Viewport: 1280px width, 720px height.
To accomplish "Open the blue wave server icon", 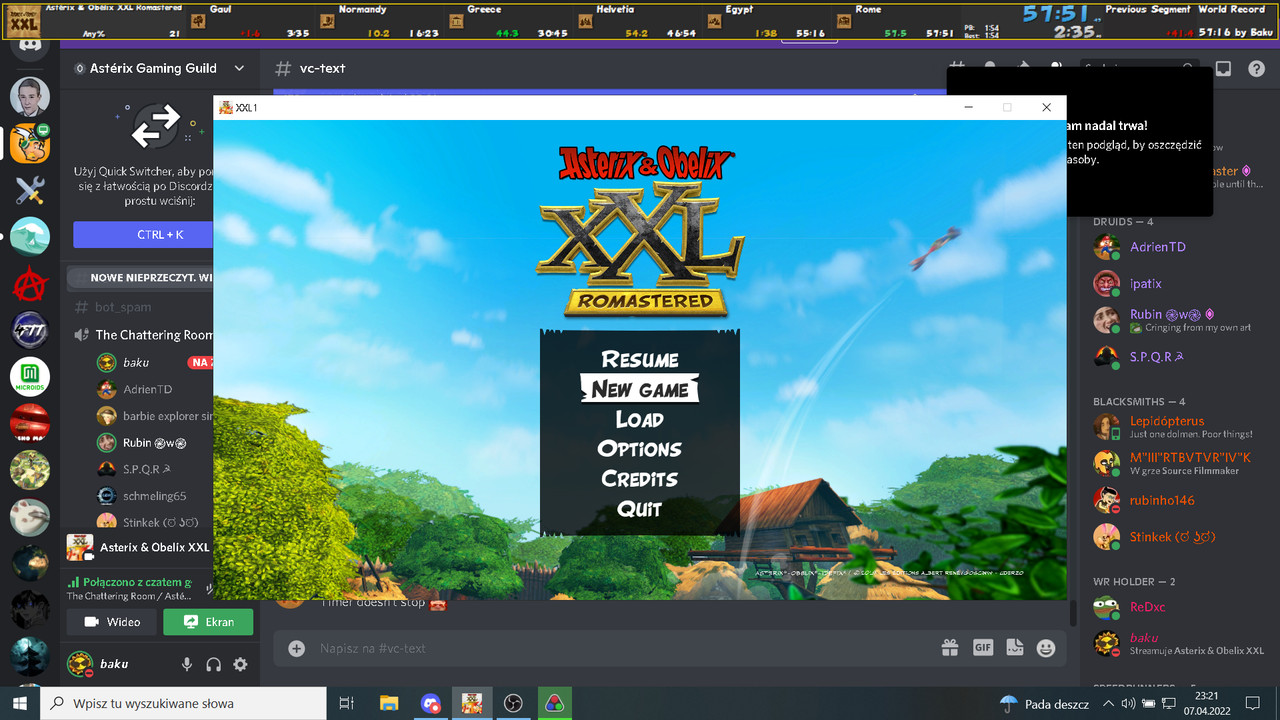I will (x=30, y=237).
